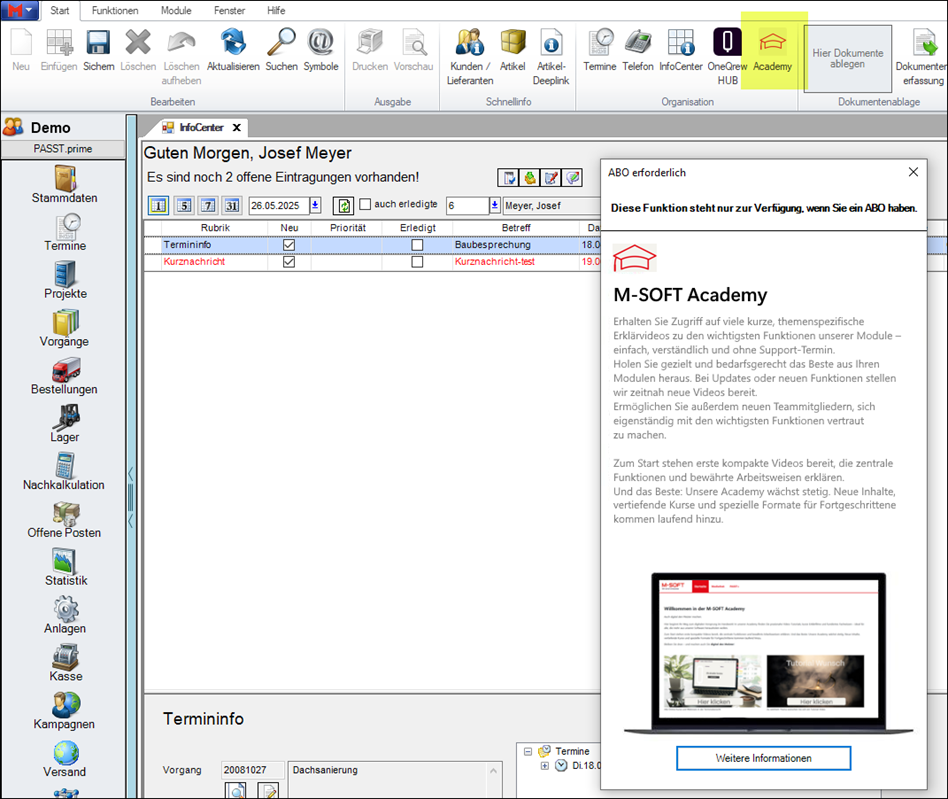
Task: Open Vorgänge module in sidebar
Action: (x=64, y=328)
